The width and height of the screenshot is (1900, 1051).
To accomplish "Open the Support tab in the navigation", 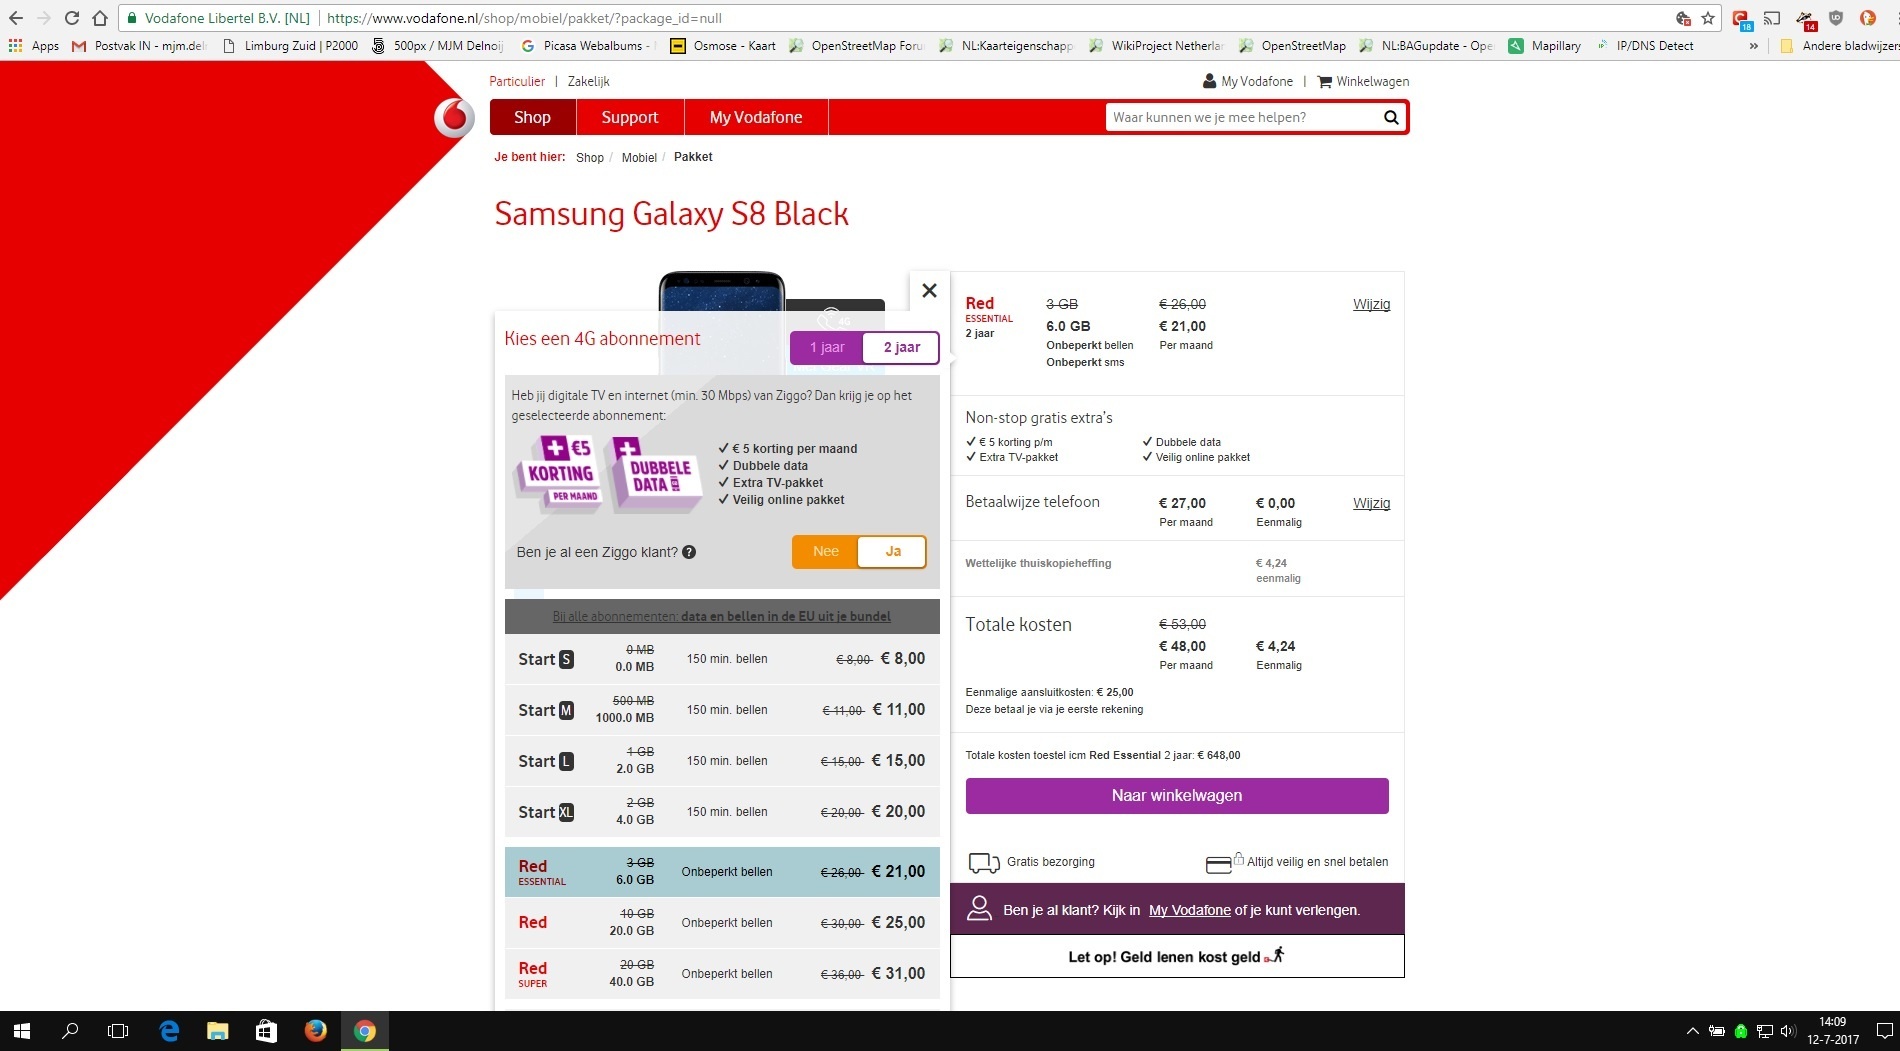I will pos(630,117).
